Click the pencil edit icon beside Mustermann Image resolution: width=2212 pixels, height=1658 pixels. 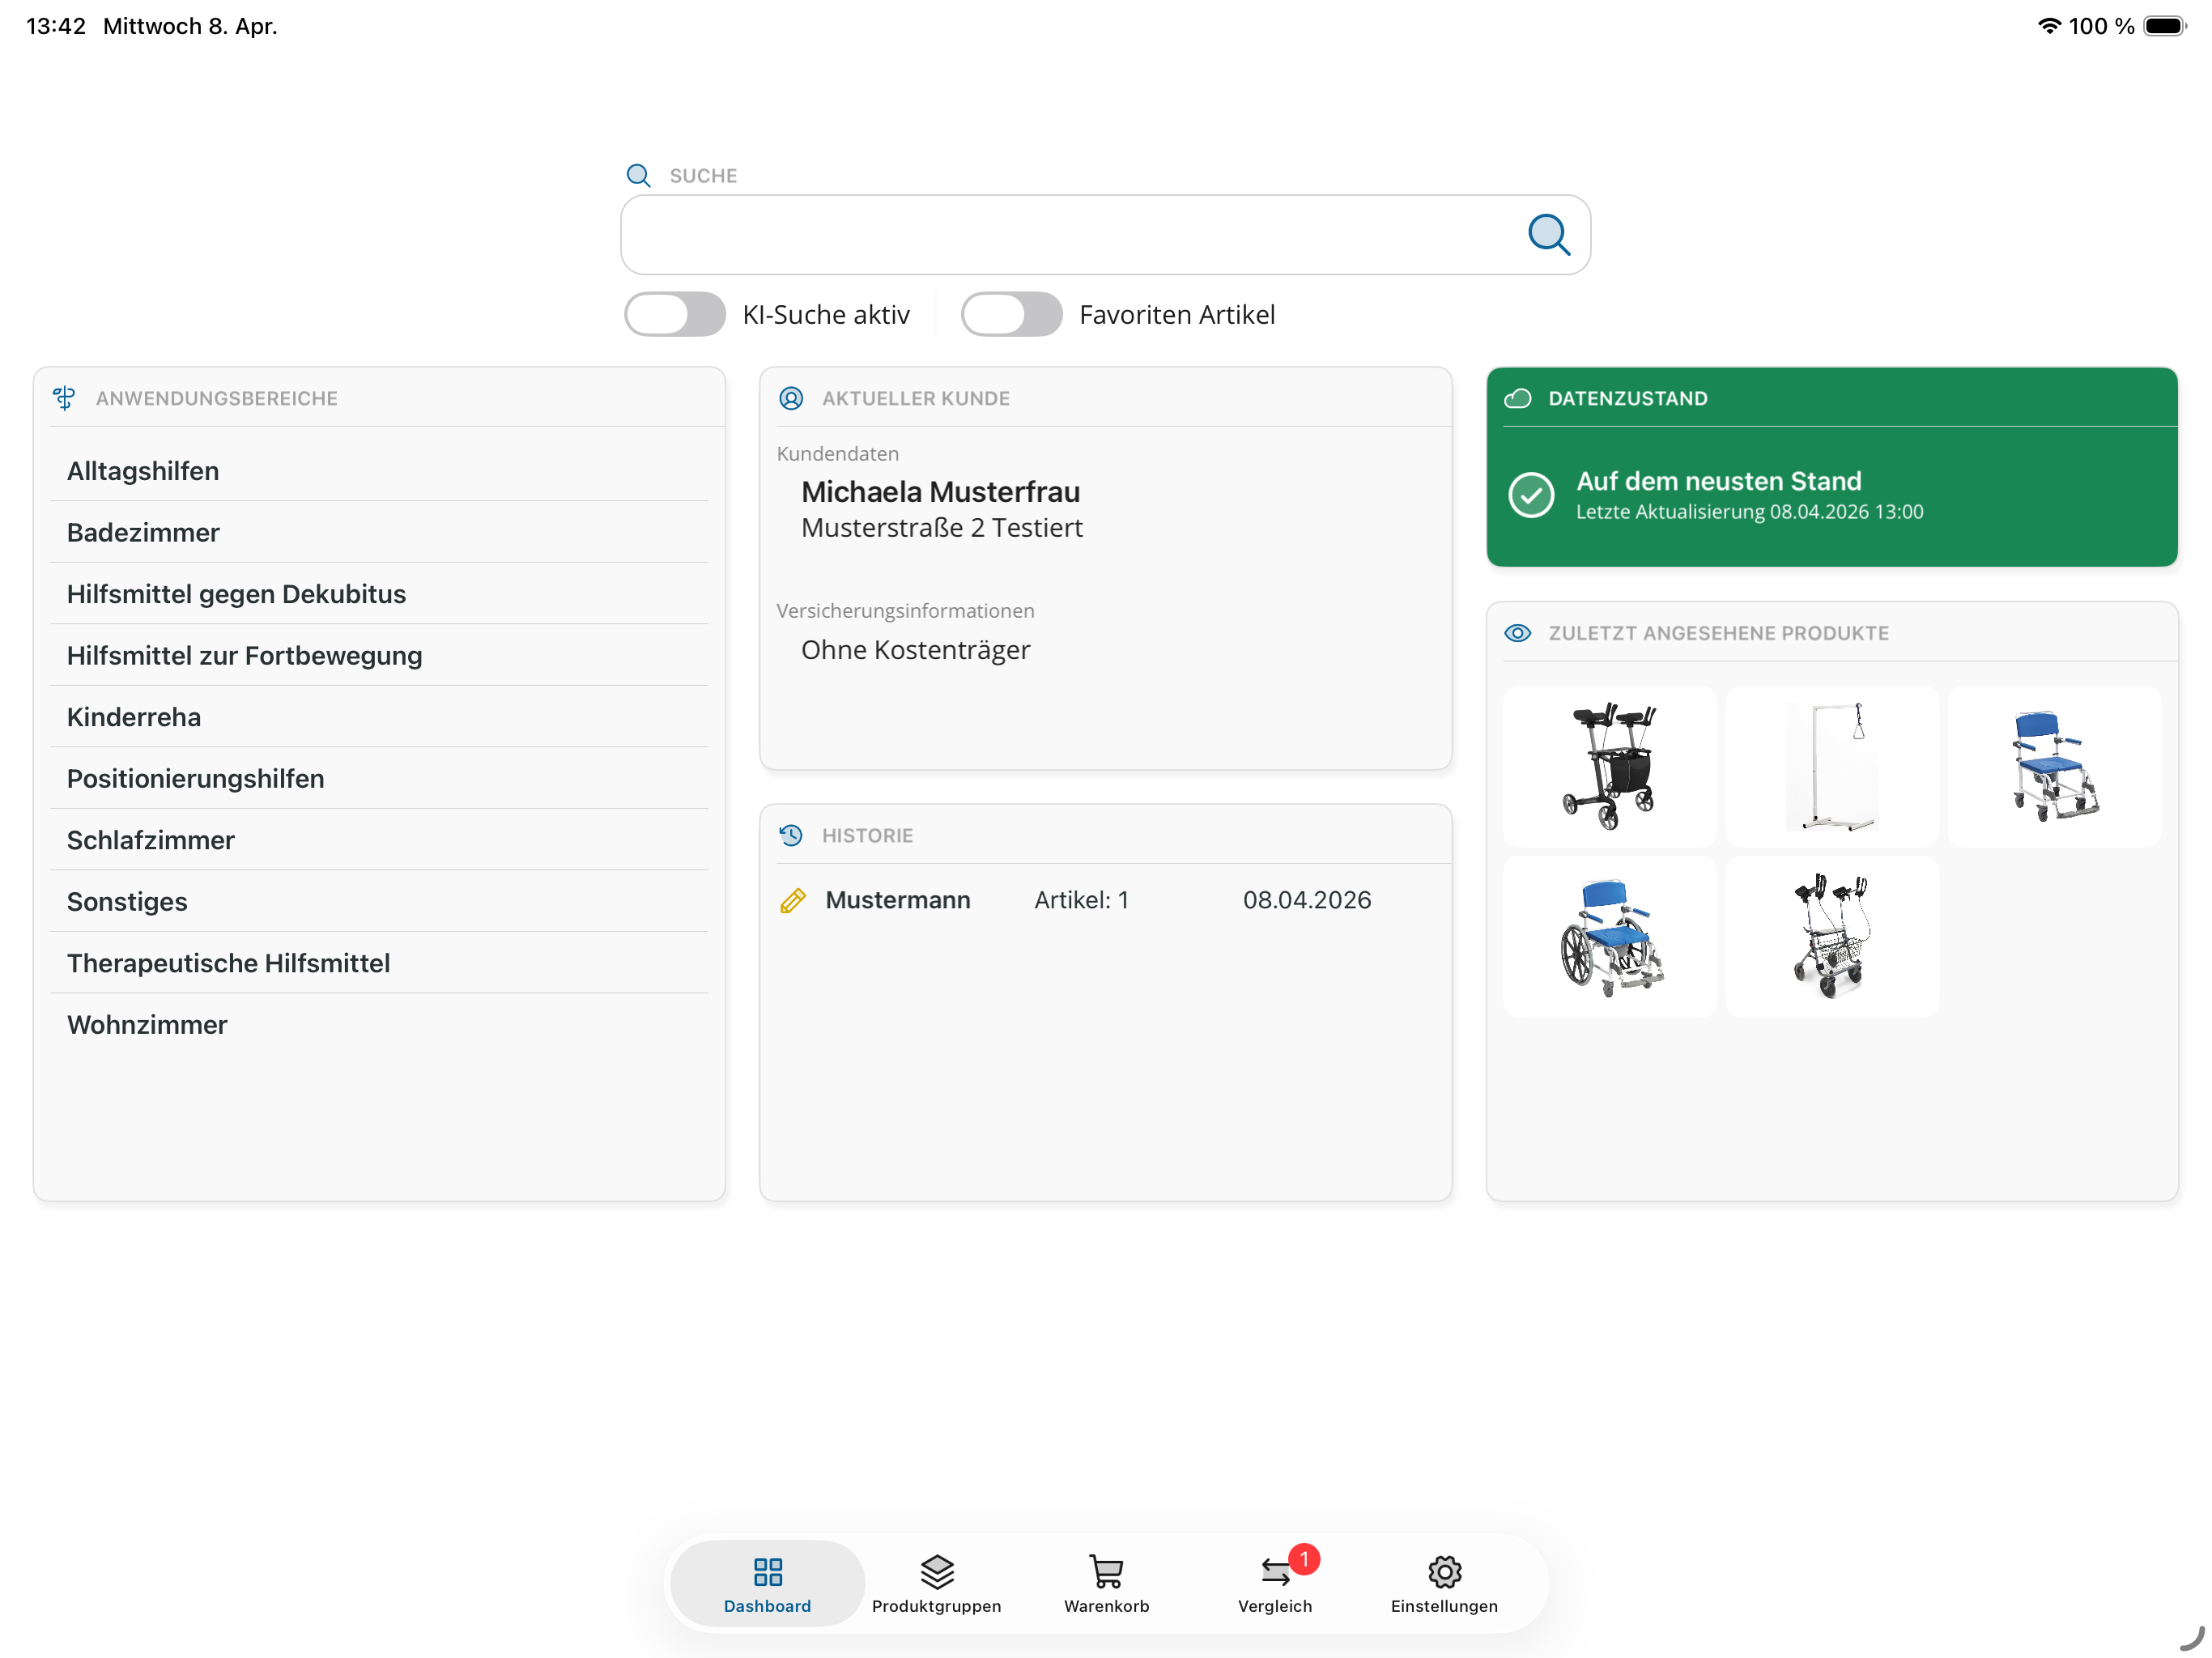click(793, 900)
